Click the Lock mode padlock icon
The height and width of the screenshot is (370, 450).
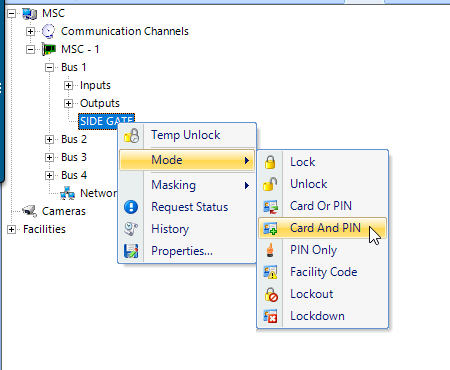[270, 162]
